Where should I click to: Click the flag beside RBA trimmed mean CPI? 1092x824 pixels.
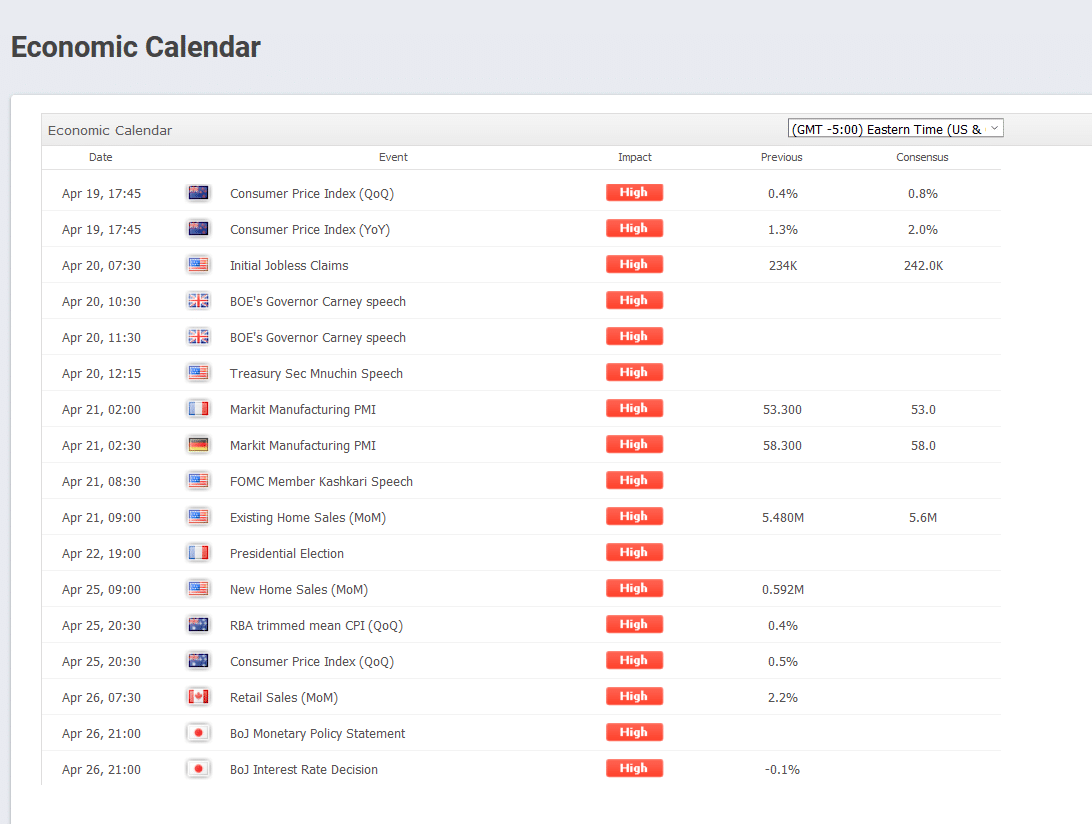pos(198,625)
